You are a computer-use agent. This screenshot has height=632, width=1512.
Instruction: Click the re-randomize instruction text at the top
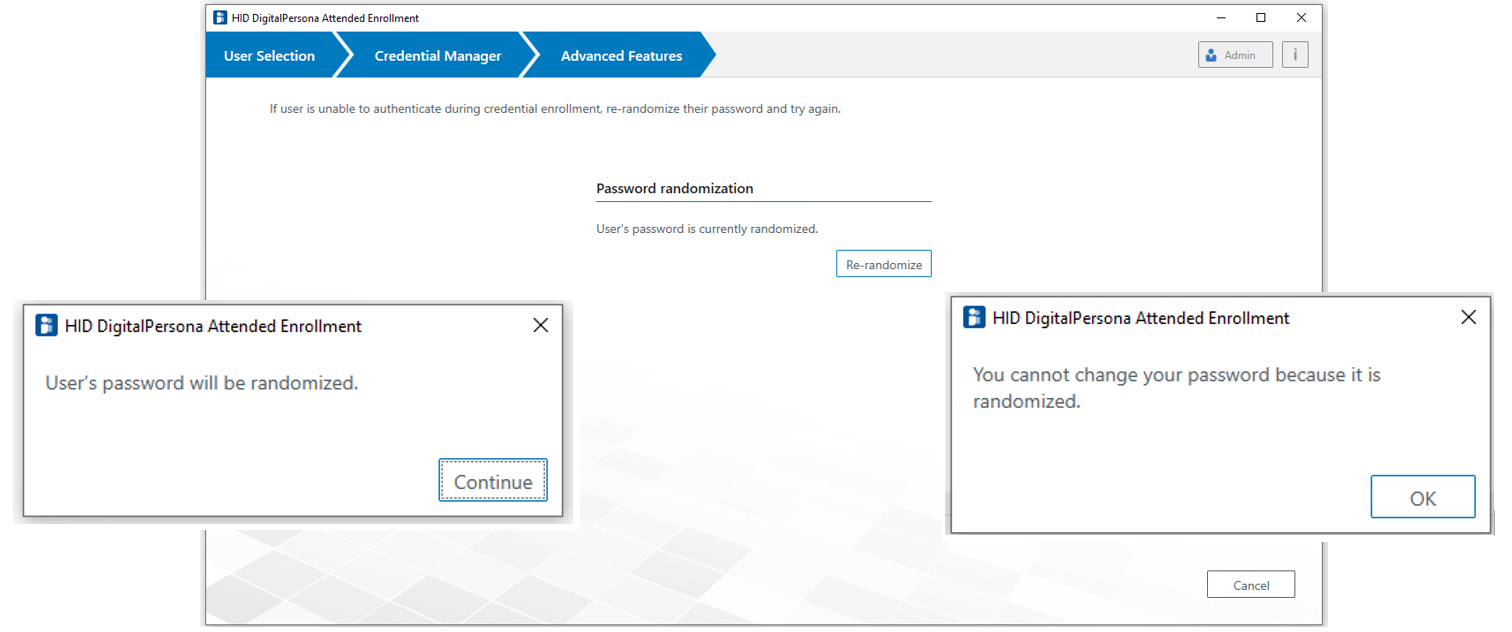tap(555, 109)
